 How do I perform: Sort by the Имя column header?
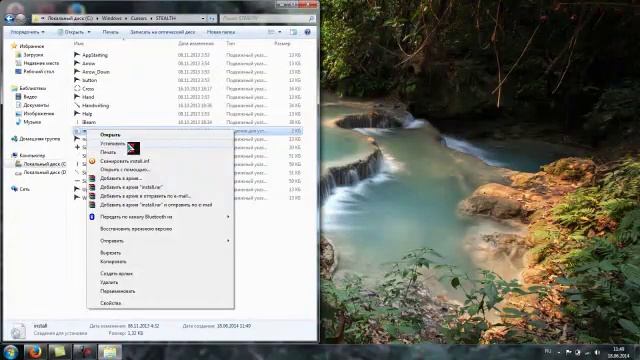(79, 43)
